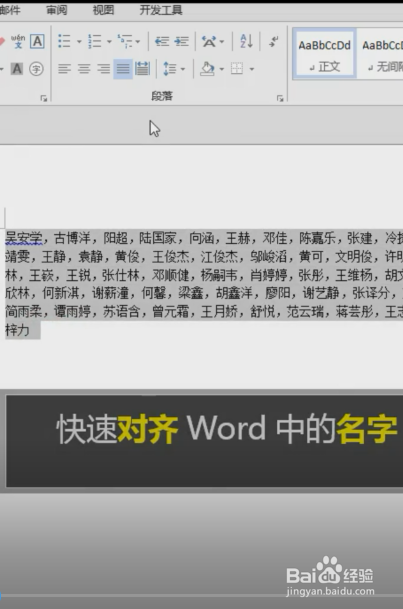Click the name 吴安学 in the document
This screenshot has width=403, height=609.
23,238
